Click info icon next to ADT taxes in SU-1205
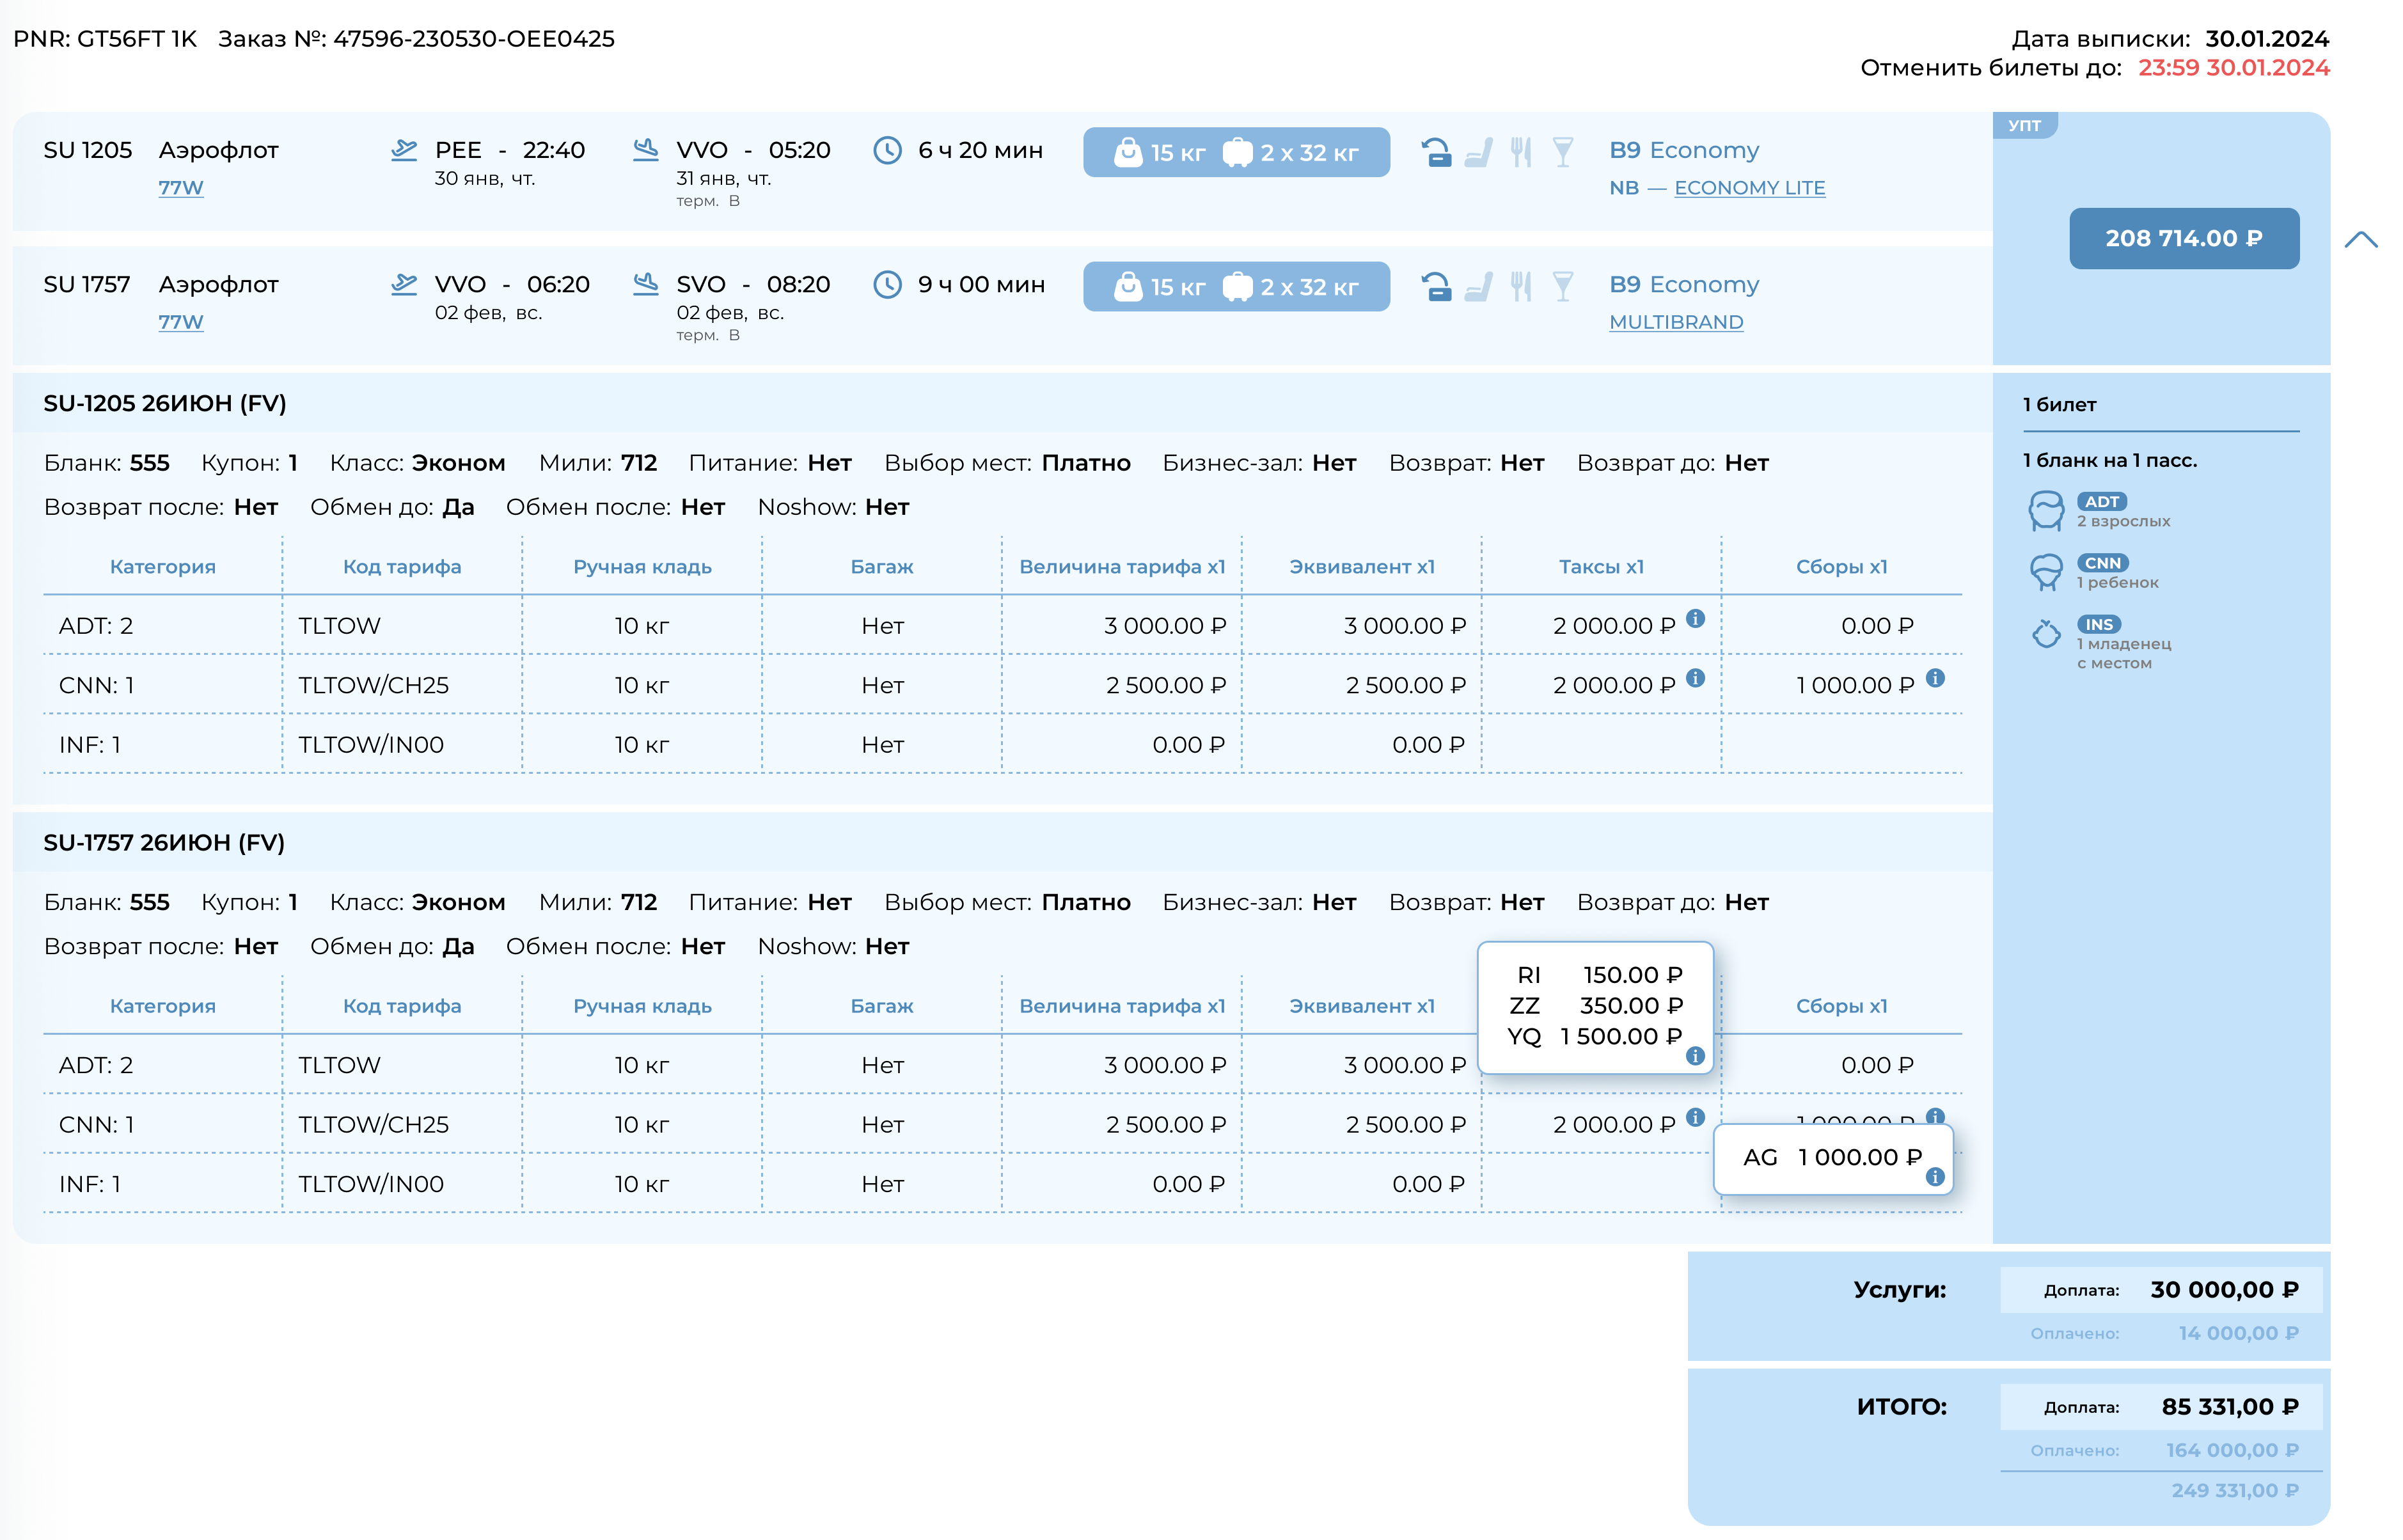This screenshot has height=1540, width=2403. pos(1695,618)
